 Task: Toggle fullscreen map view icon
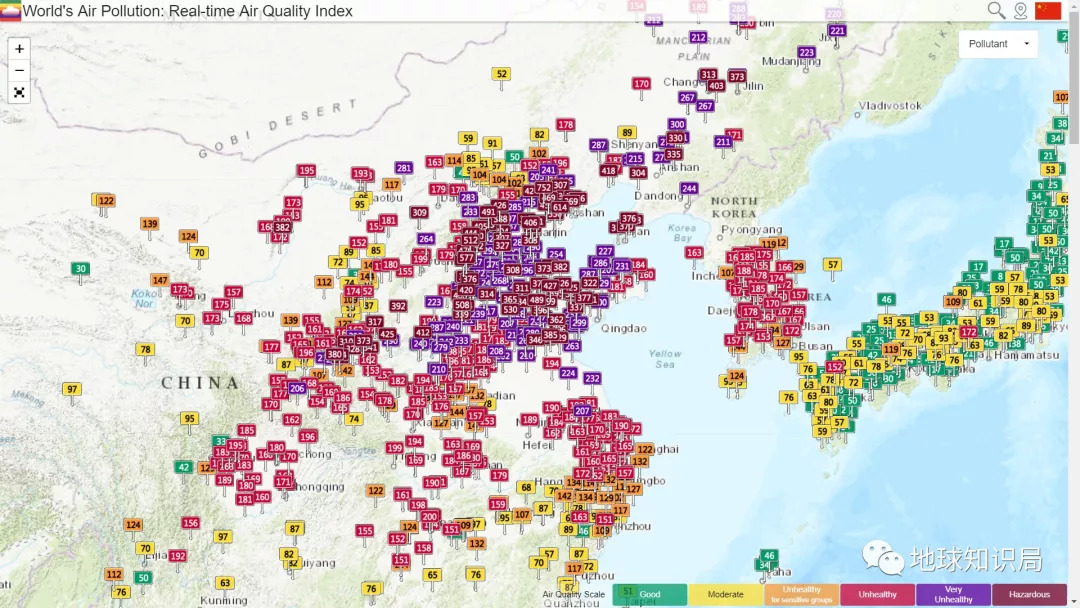[x=19, y=92]
